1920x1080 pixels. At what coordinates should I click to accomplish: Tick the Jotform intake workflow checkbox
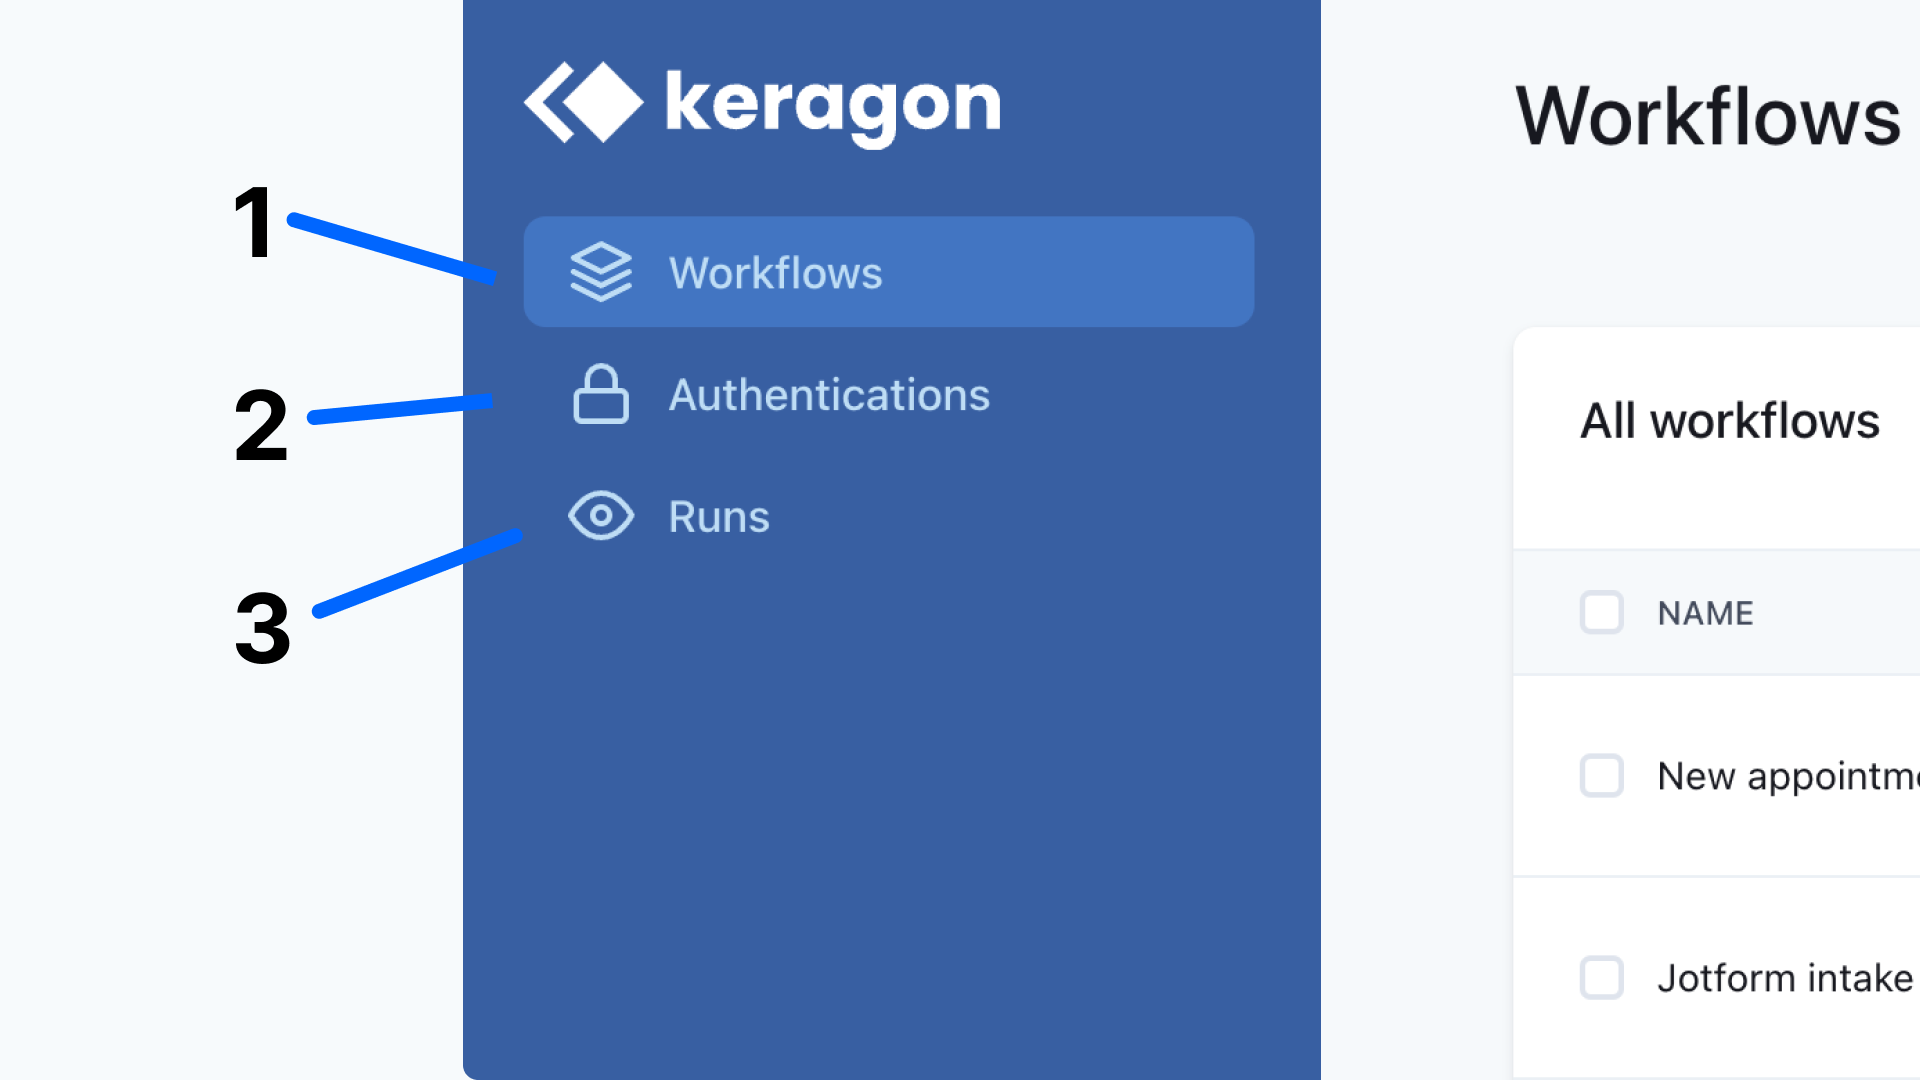click(x=1602, y=978)
